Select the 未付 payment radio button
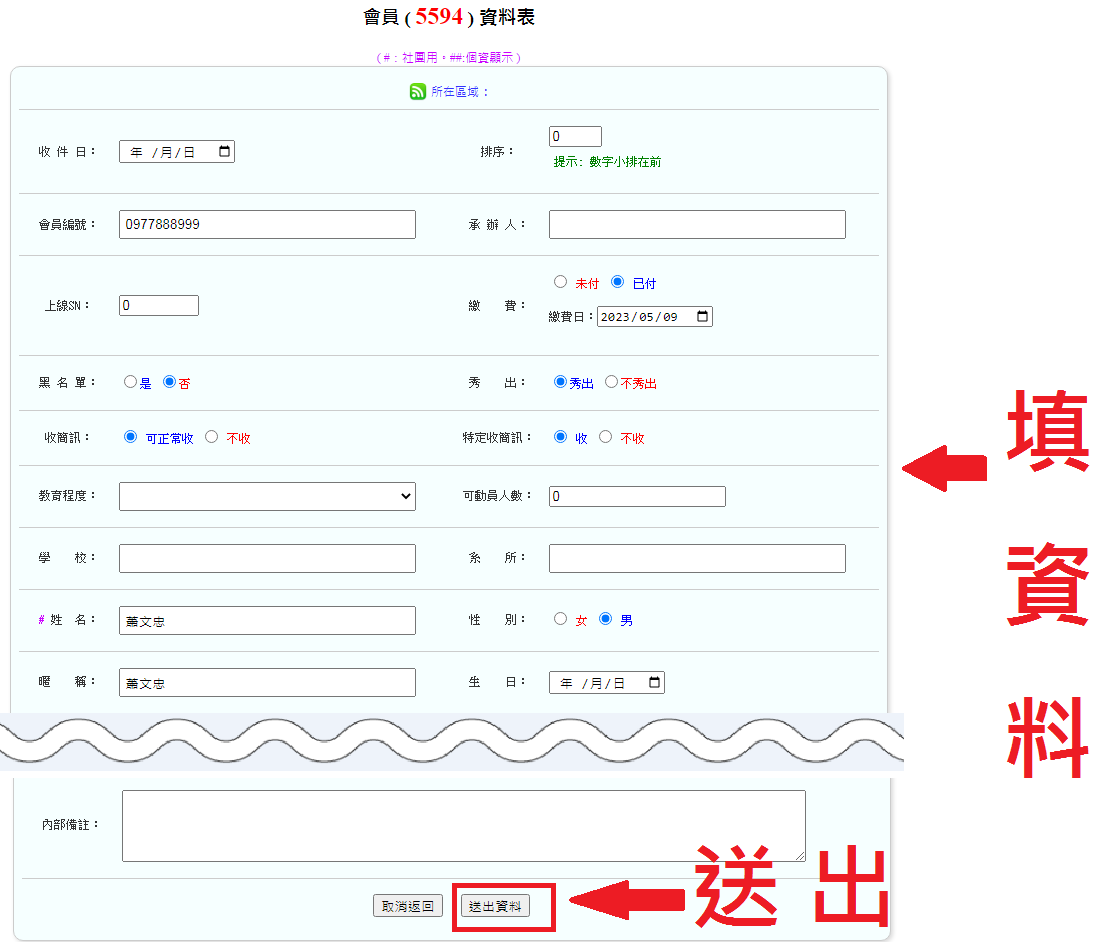This screenshot has height=942, width=1102. (560, 282)
